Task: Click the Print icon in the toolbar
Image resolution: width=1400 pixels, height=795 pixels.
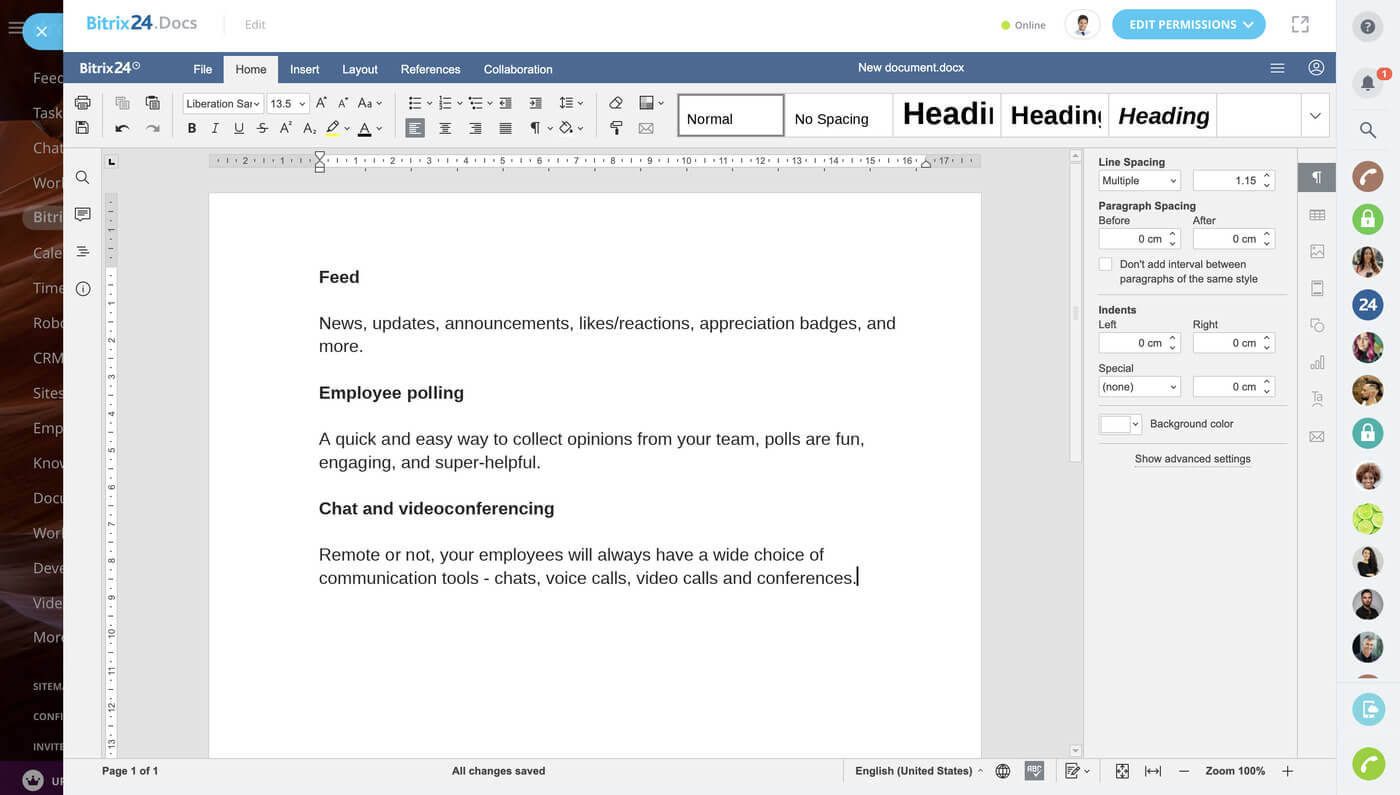Action: (x=82, y=103)
